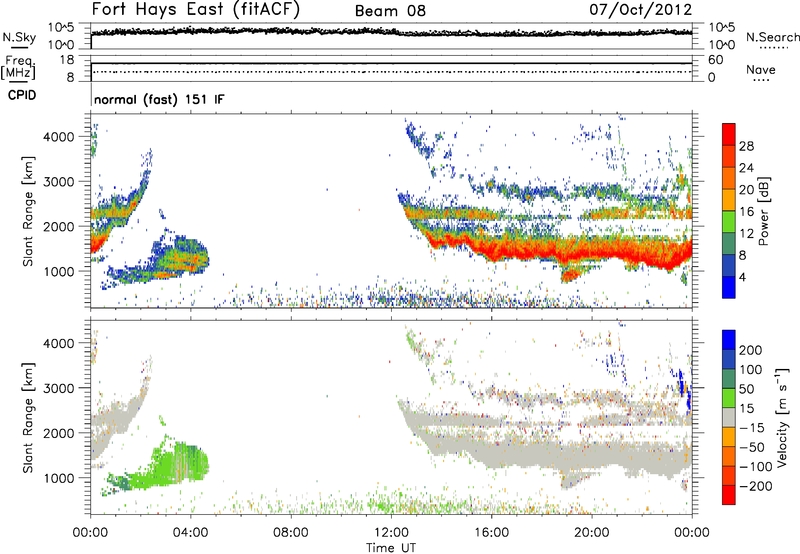The width and height of the screenshot is (800, 554).
Task: Click the '12:00' time axis tick label
Action: 391,533
